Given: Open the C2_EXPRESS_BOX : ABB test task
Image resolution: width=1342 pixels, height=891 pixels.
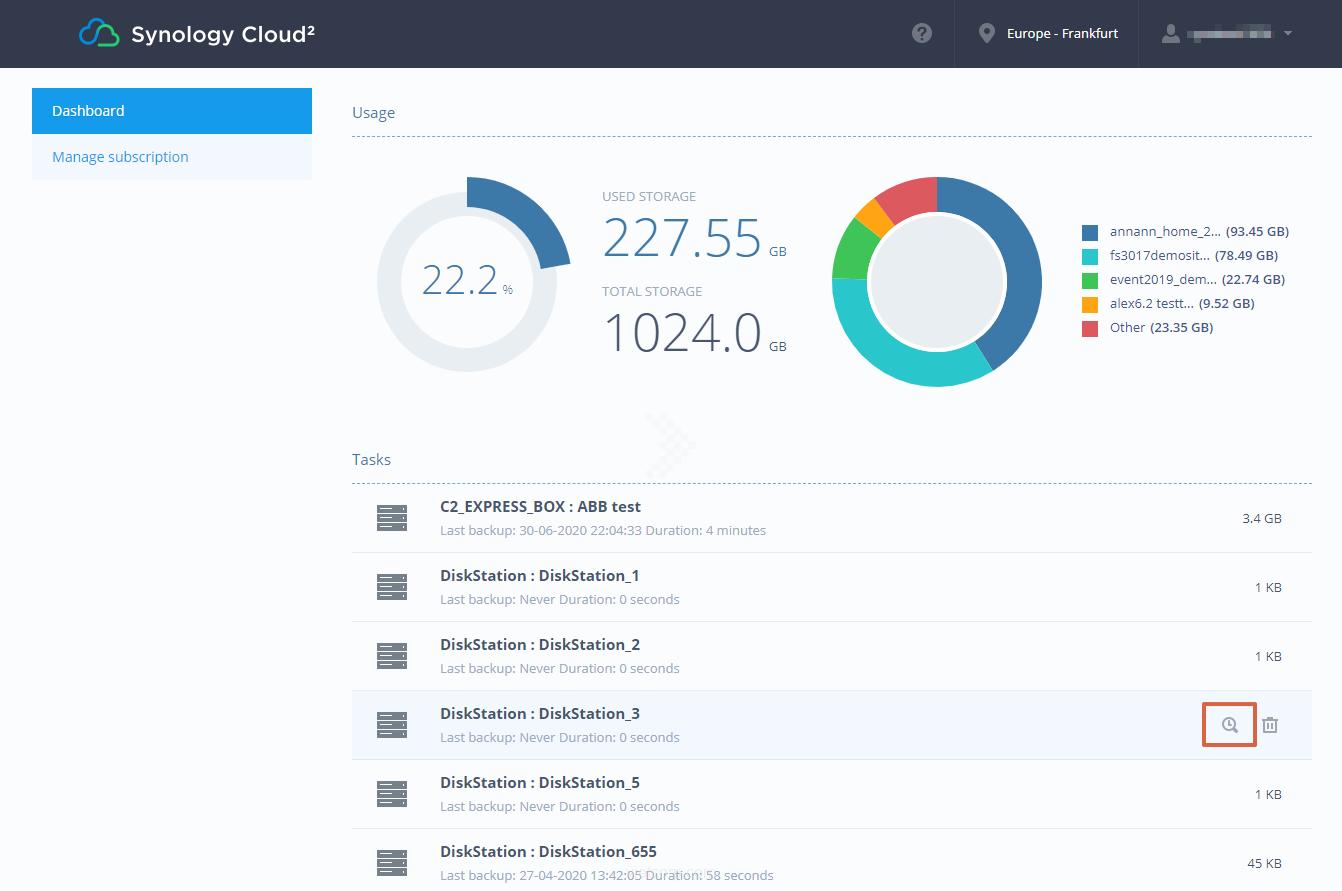Looking at the screenshot, I should 540,507.
